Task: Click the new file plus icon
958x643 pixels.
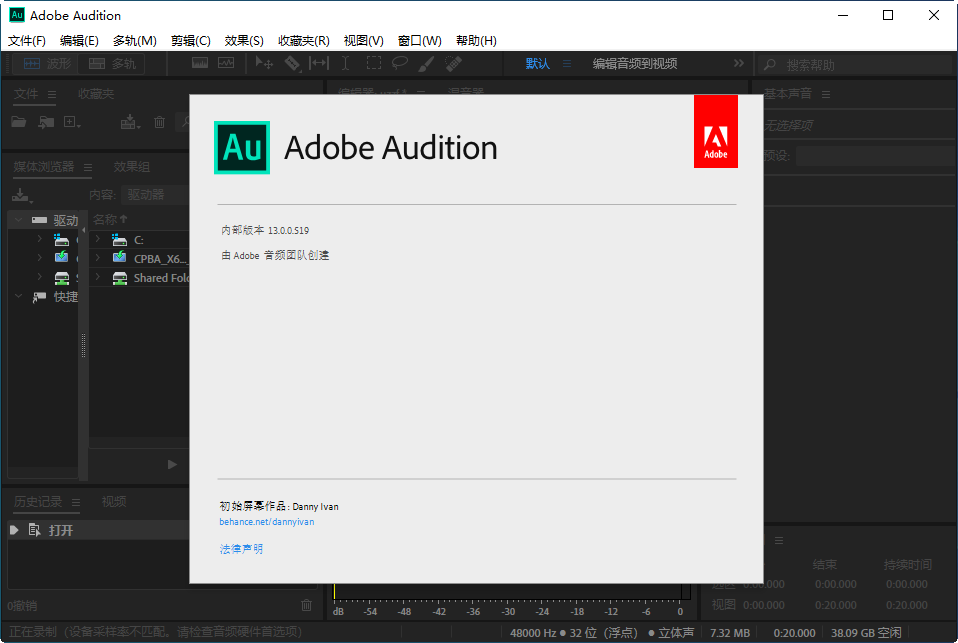Action: click(x=71, y=122)
